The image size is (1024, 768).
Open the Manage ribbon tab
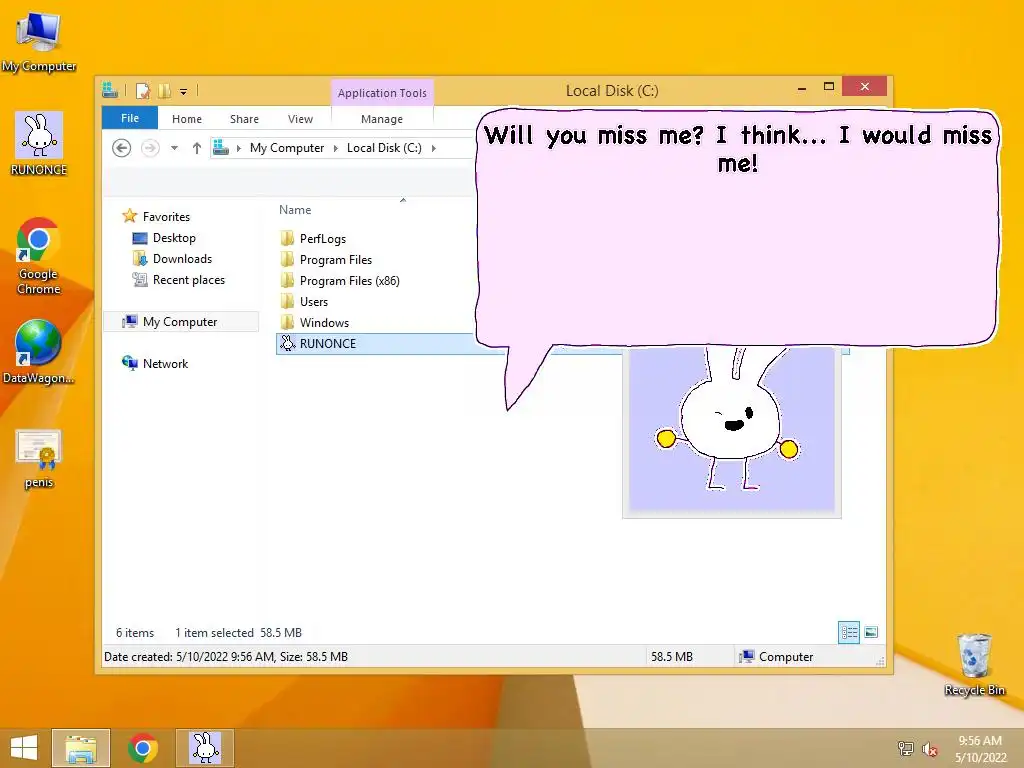click(x=382, y=119)
